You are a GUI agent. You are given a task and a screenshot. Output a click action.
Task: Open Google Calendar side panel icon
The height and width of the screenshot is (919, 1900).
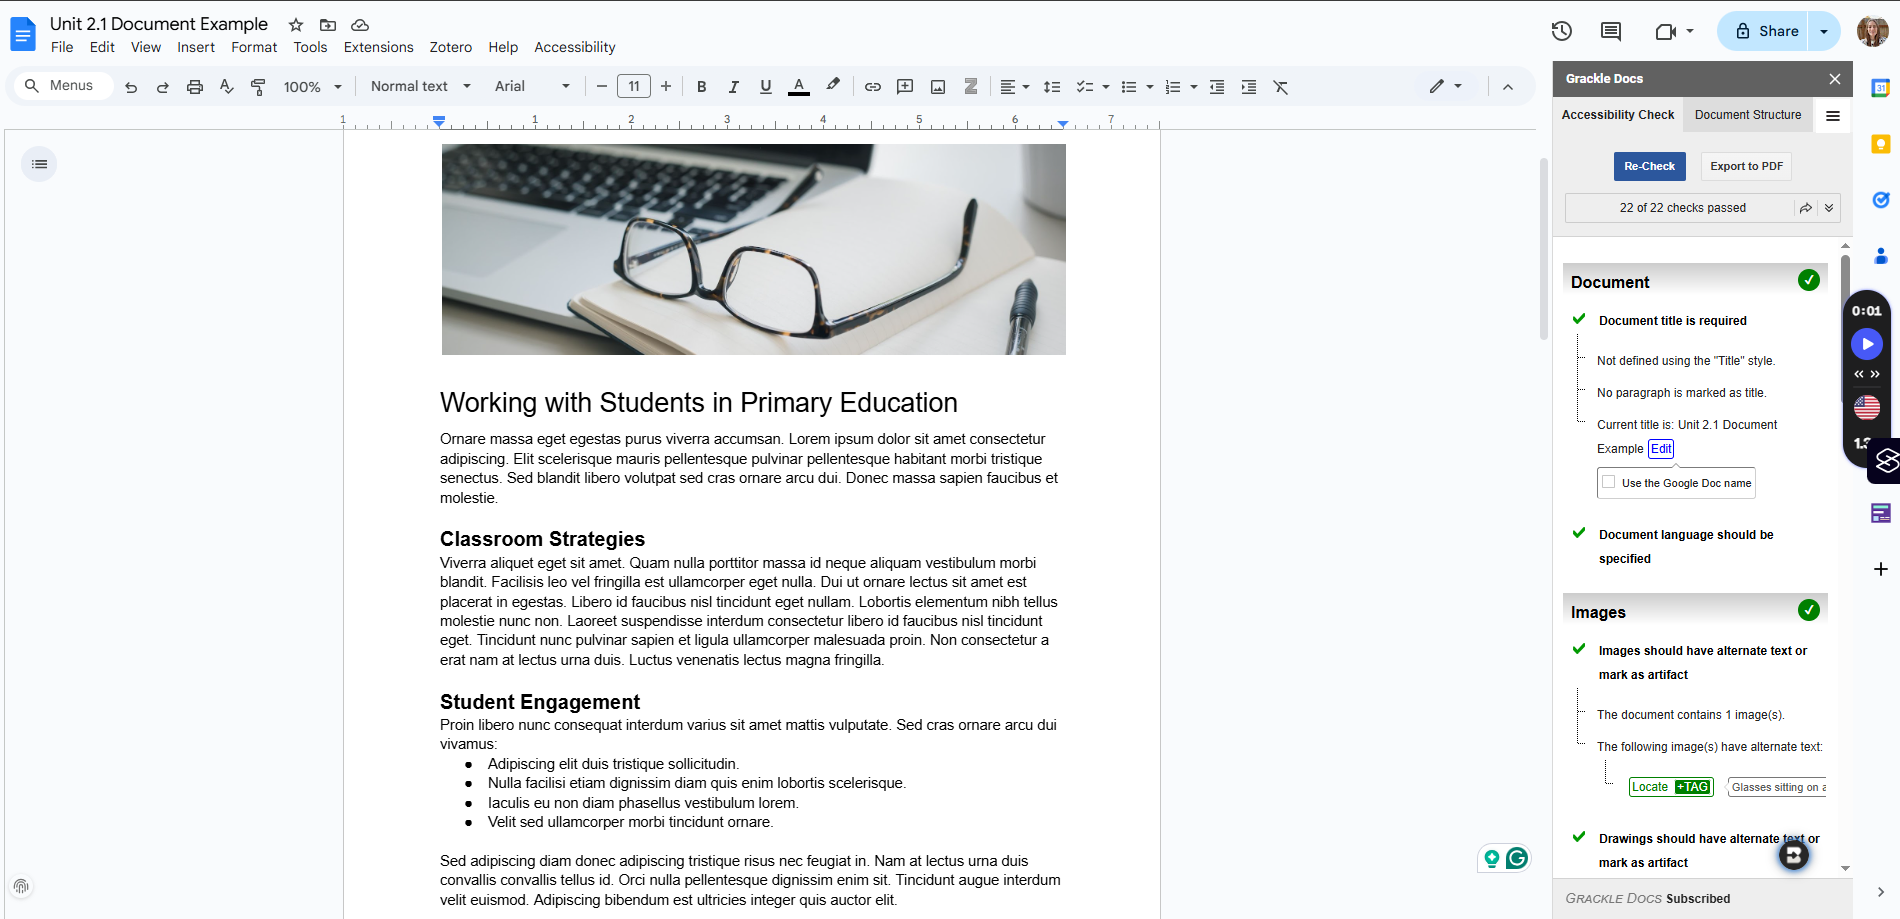pos(1881,88)
